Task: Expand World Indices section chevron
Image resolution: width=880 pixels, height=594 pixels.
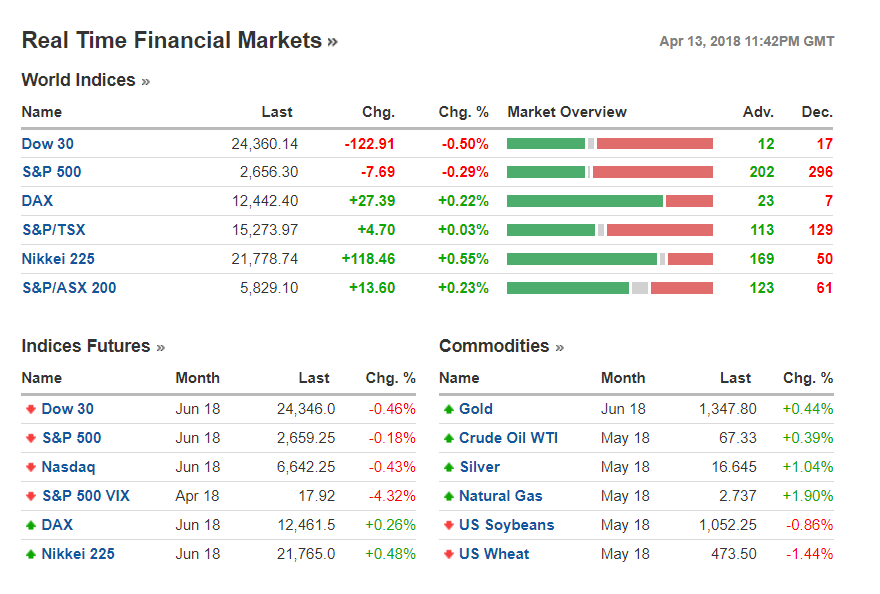Action: pyautogui.click(x=146, y=81)
